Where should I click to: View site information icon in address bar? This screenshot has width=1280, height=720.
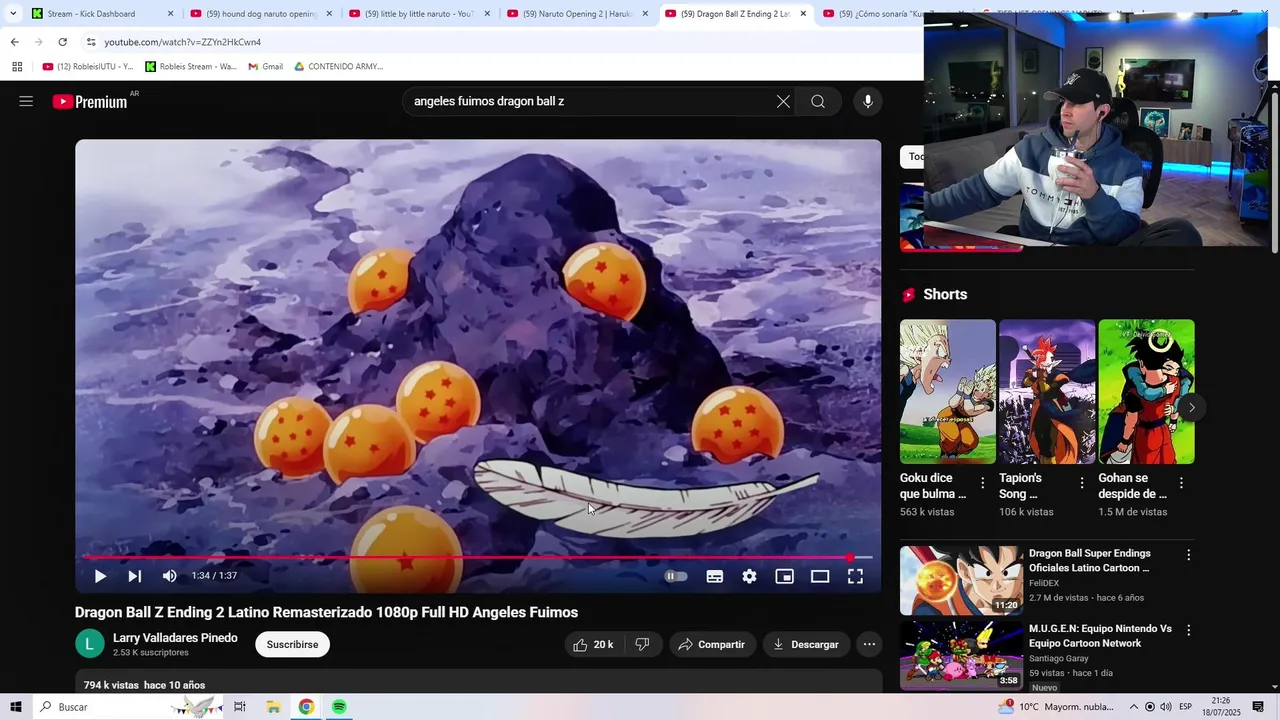click(91, 42)
